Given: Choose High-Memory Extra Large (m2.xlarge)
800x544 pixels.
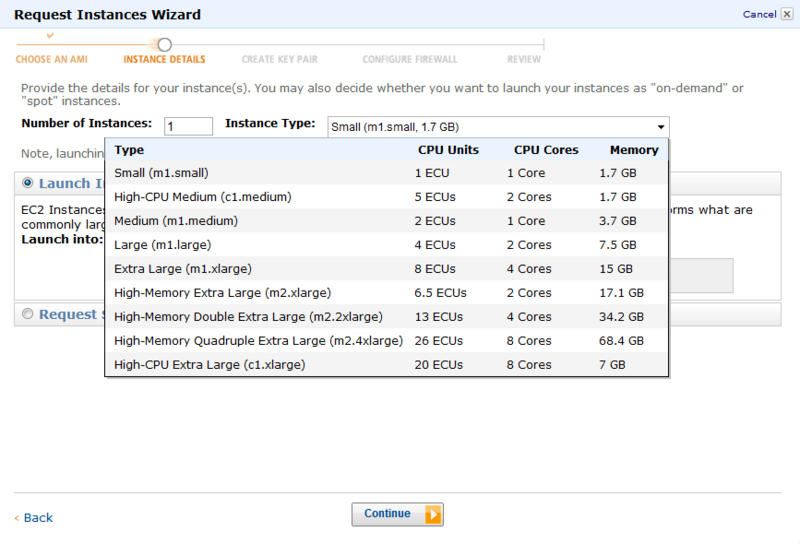Looking at the screenshot, I should point(386,293).
